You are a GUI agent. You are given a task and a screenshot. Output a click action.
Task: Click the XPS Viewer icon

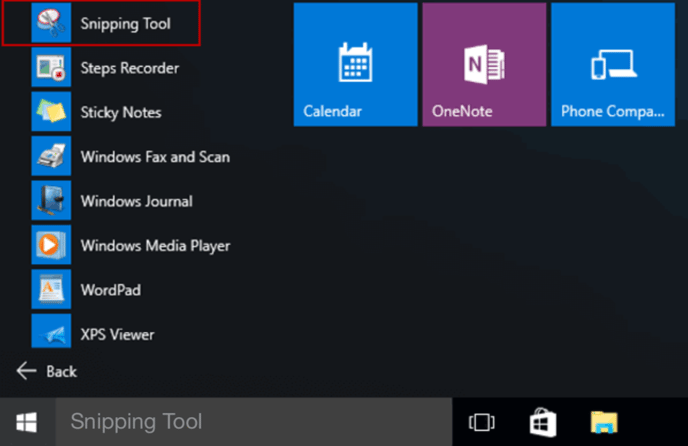pyautogui.click(x=49, y=334)
